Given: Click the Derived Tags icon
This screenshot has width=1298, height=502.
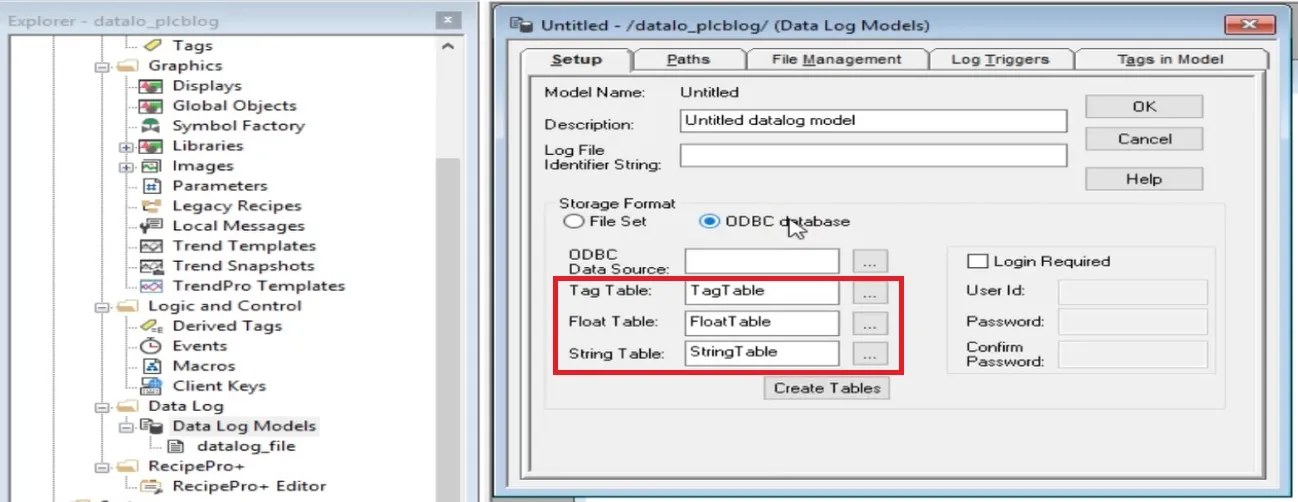Looking at the screenshot, I should click(x=152, y=326).
